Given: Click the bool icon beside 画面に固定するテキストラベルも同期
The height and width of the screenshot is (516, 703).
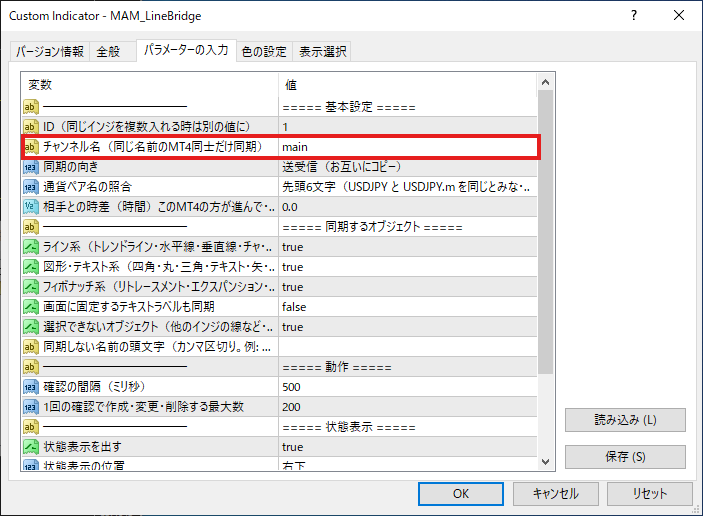Looking at the screenshot, I should (x=31, y=307).
